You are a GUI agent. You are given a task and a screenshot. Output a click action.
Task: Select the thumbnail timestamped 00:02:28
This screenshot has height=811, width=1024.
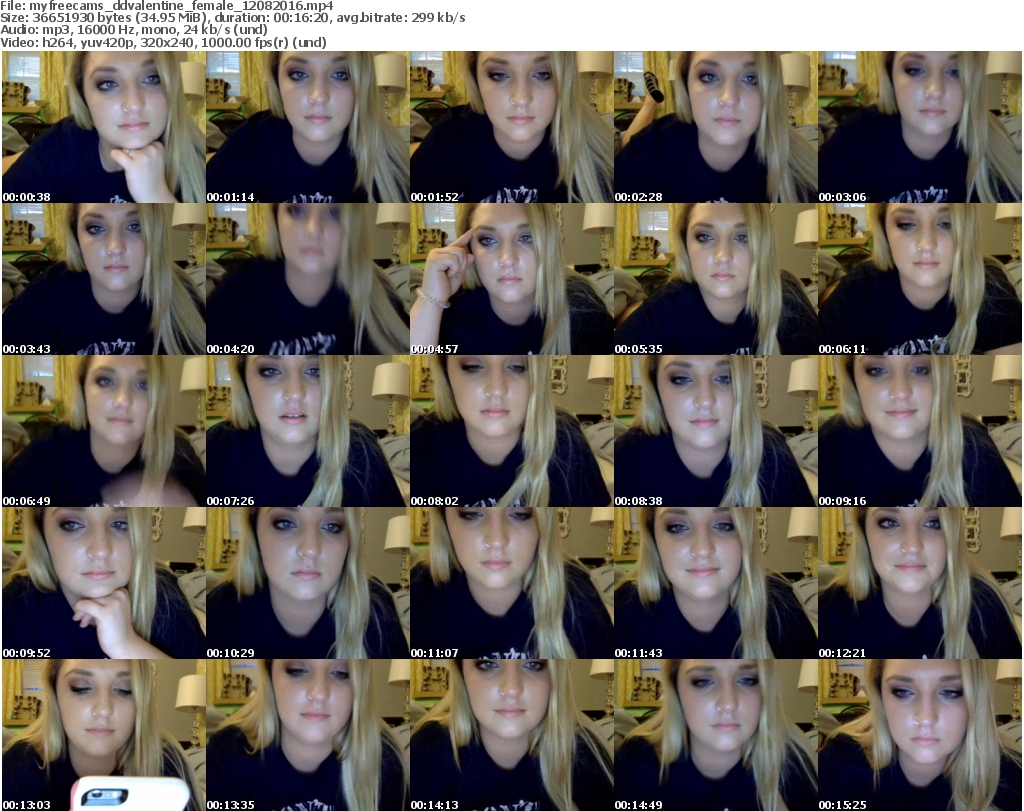[x=716, y=127]
